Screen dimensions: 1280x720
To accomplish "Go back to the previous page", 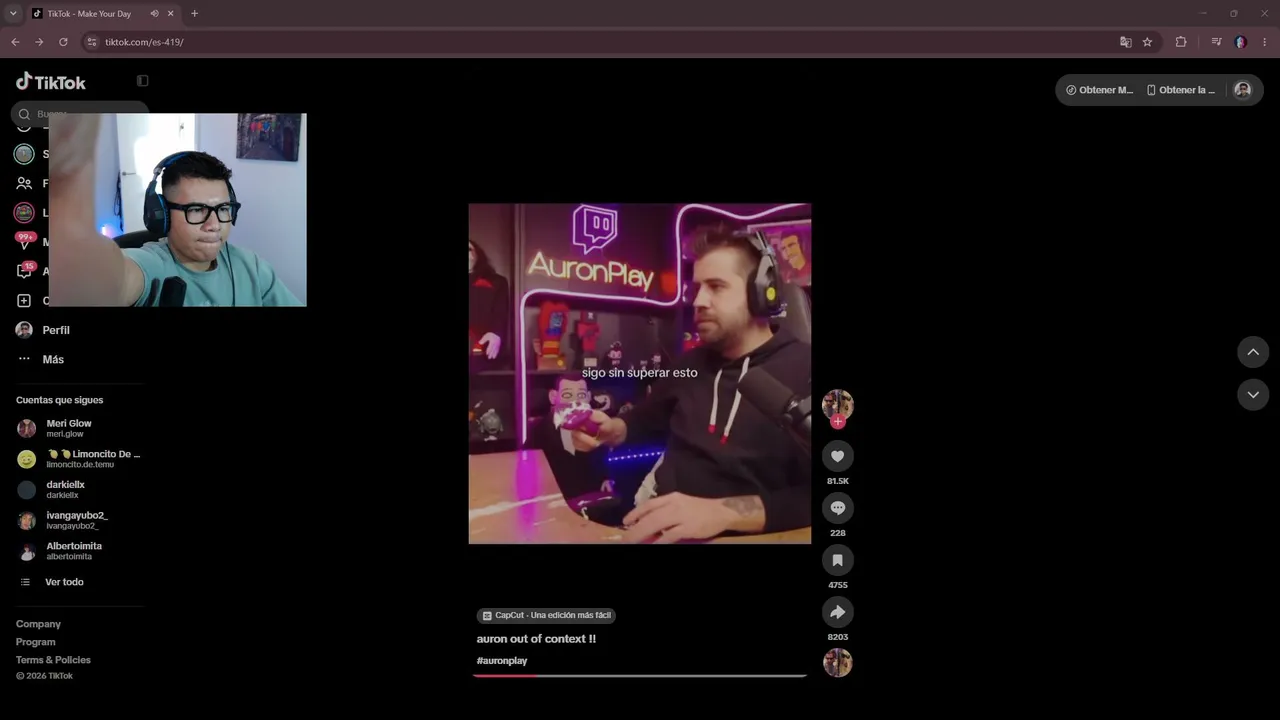I will 15,42.
